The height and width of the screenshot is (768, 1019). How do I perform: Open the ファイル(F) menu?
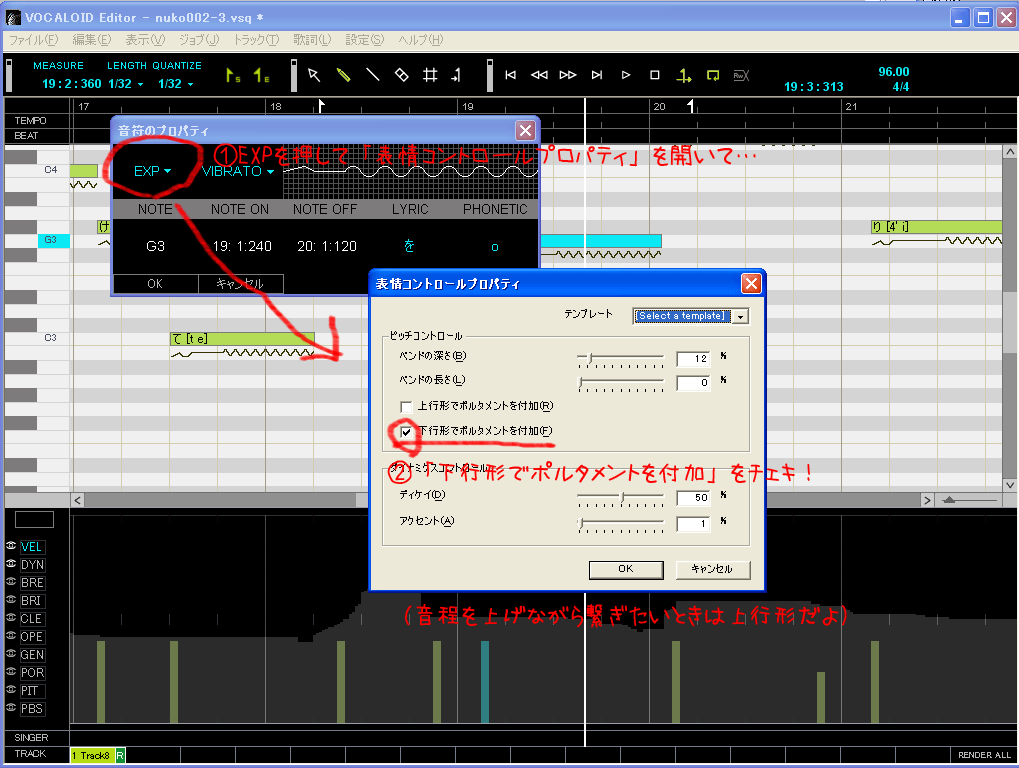coord(33,40)
